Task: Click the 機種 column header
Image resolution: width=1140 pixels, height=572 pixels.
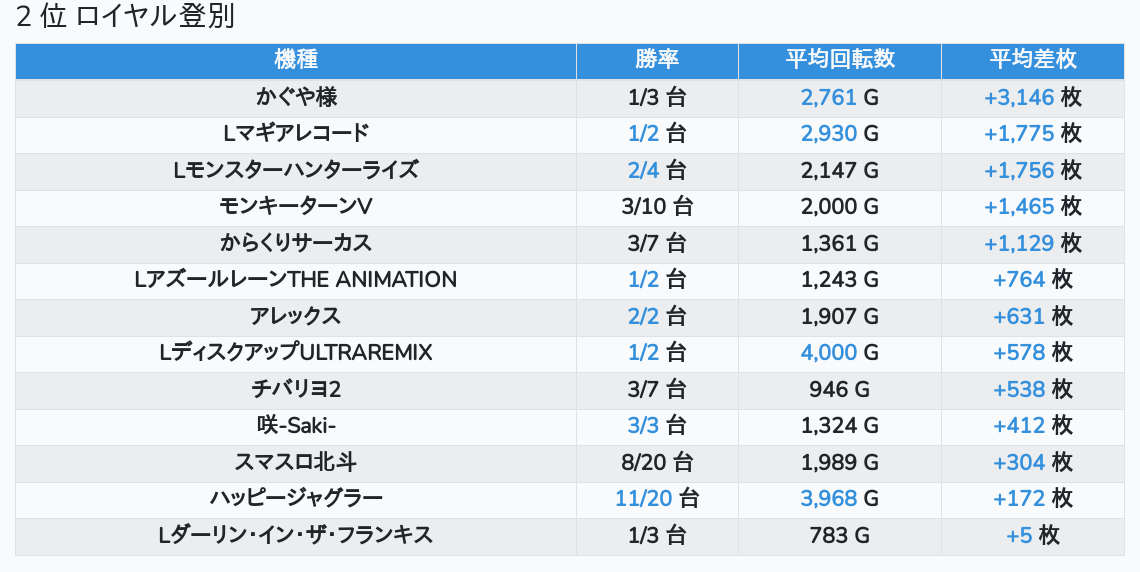Action: [x=296, y=60]
